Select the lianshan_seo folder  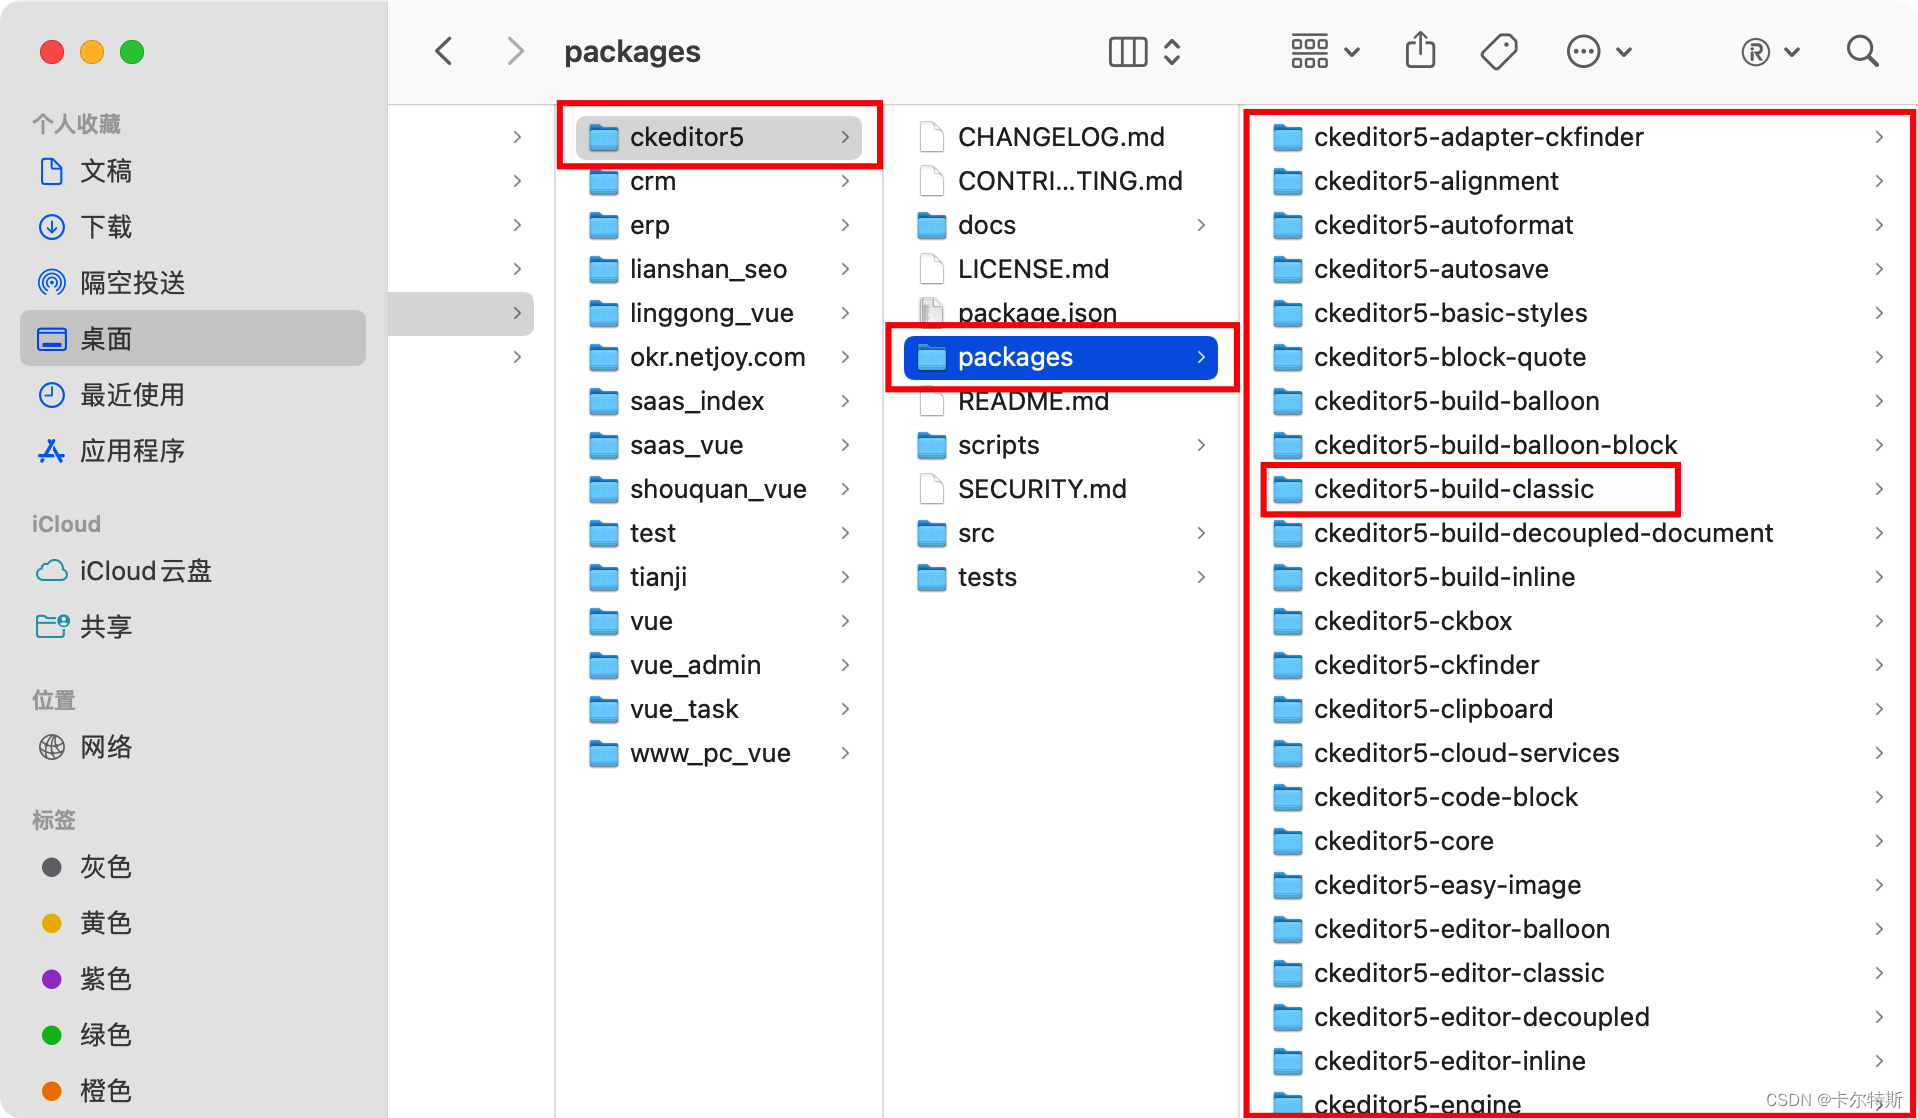[719, 269]
